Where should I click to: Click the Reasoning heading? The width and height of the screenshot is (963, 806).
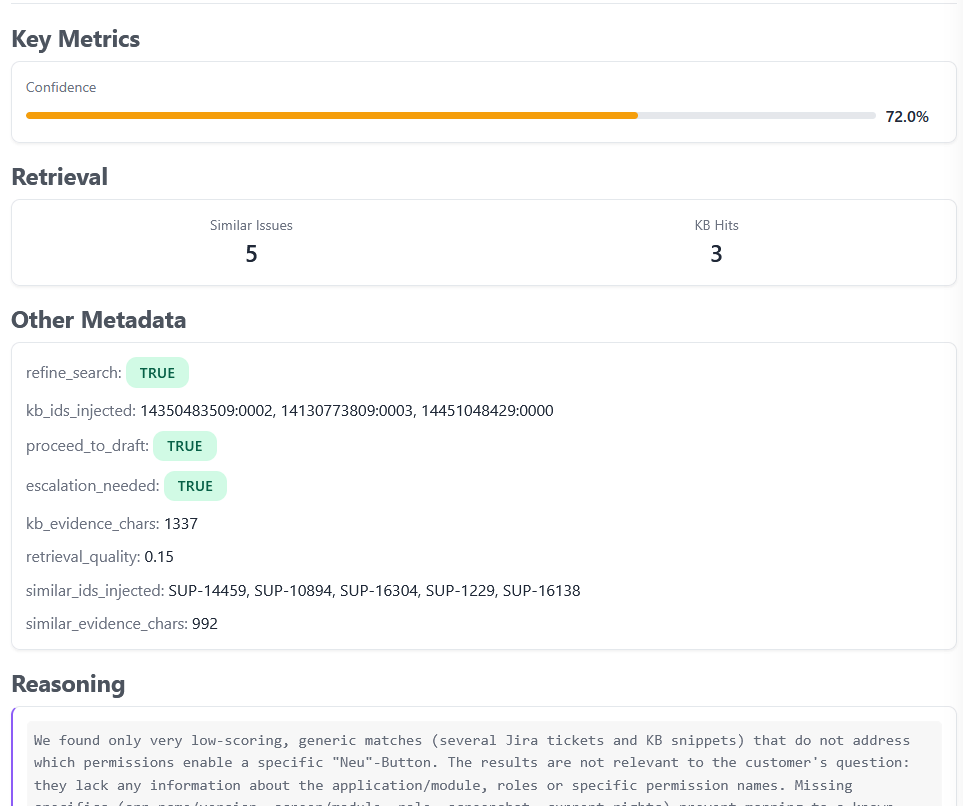68,684
